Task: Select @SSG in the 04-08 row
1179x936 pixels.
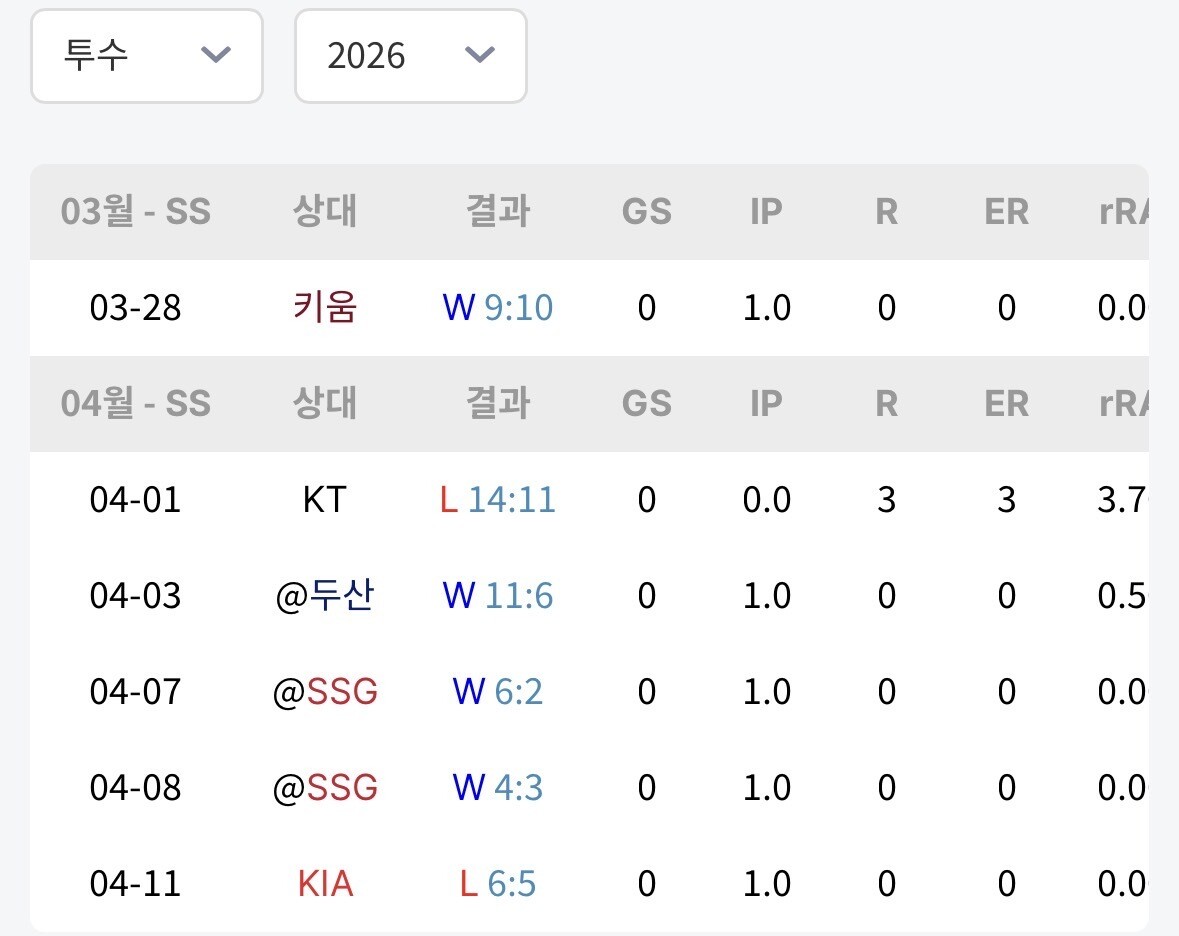Action: tap(325, 788)
